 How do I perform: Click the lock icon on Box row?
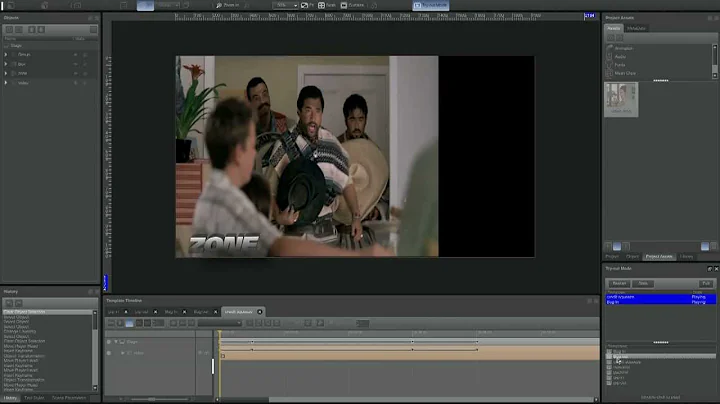85,64
